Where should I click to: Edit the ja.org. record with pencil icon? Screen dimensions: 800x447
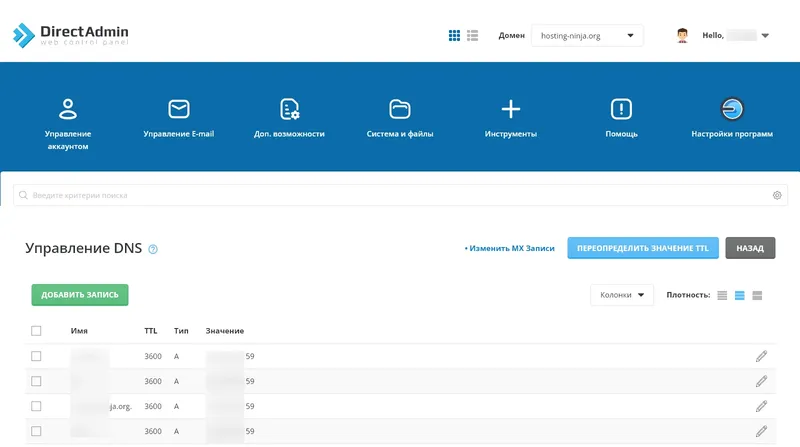click(761, 406)
